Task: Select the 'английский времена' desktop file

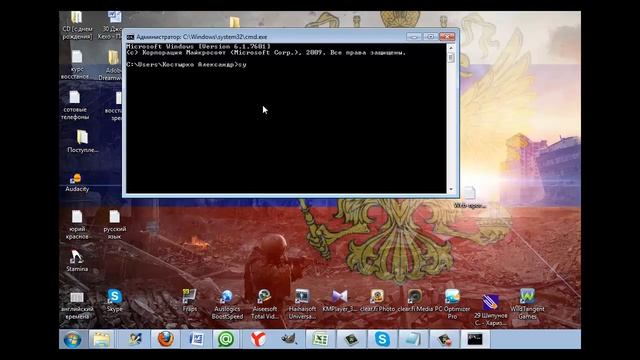Action: [x=77, y=305]
